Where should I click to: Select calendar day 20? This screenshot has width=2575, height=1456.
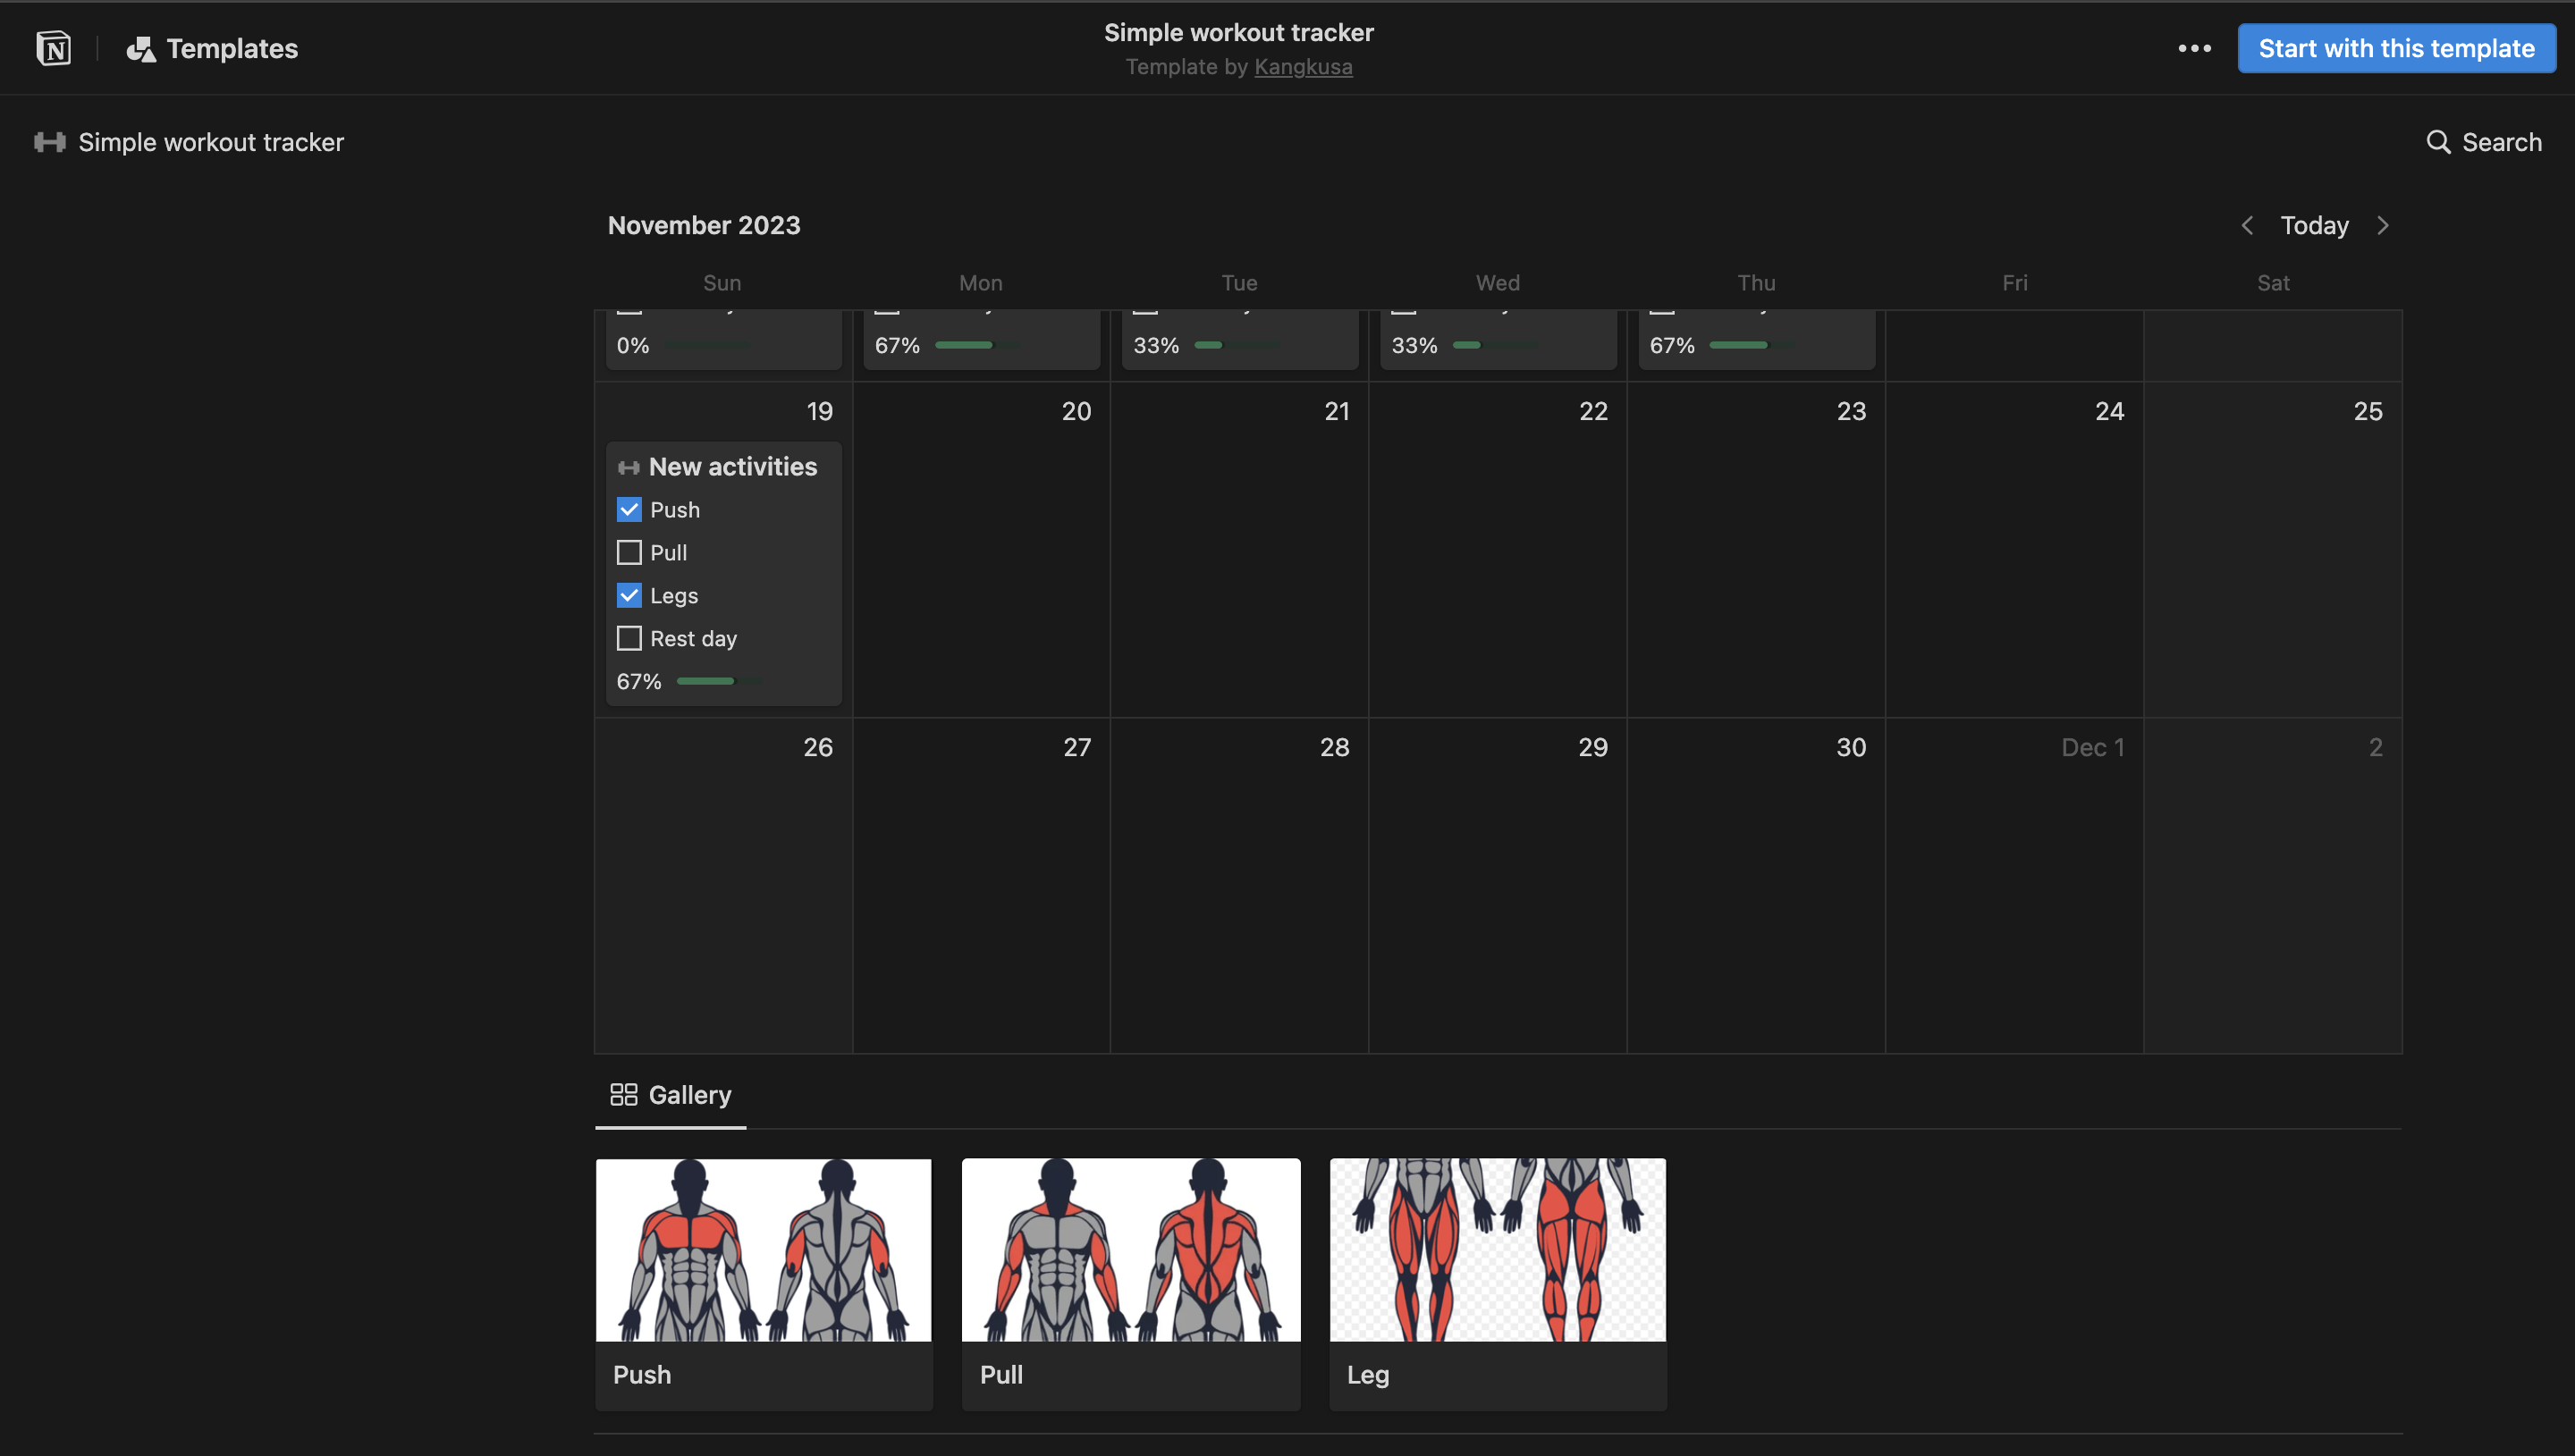(x=1076, y=411)
